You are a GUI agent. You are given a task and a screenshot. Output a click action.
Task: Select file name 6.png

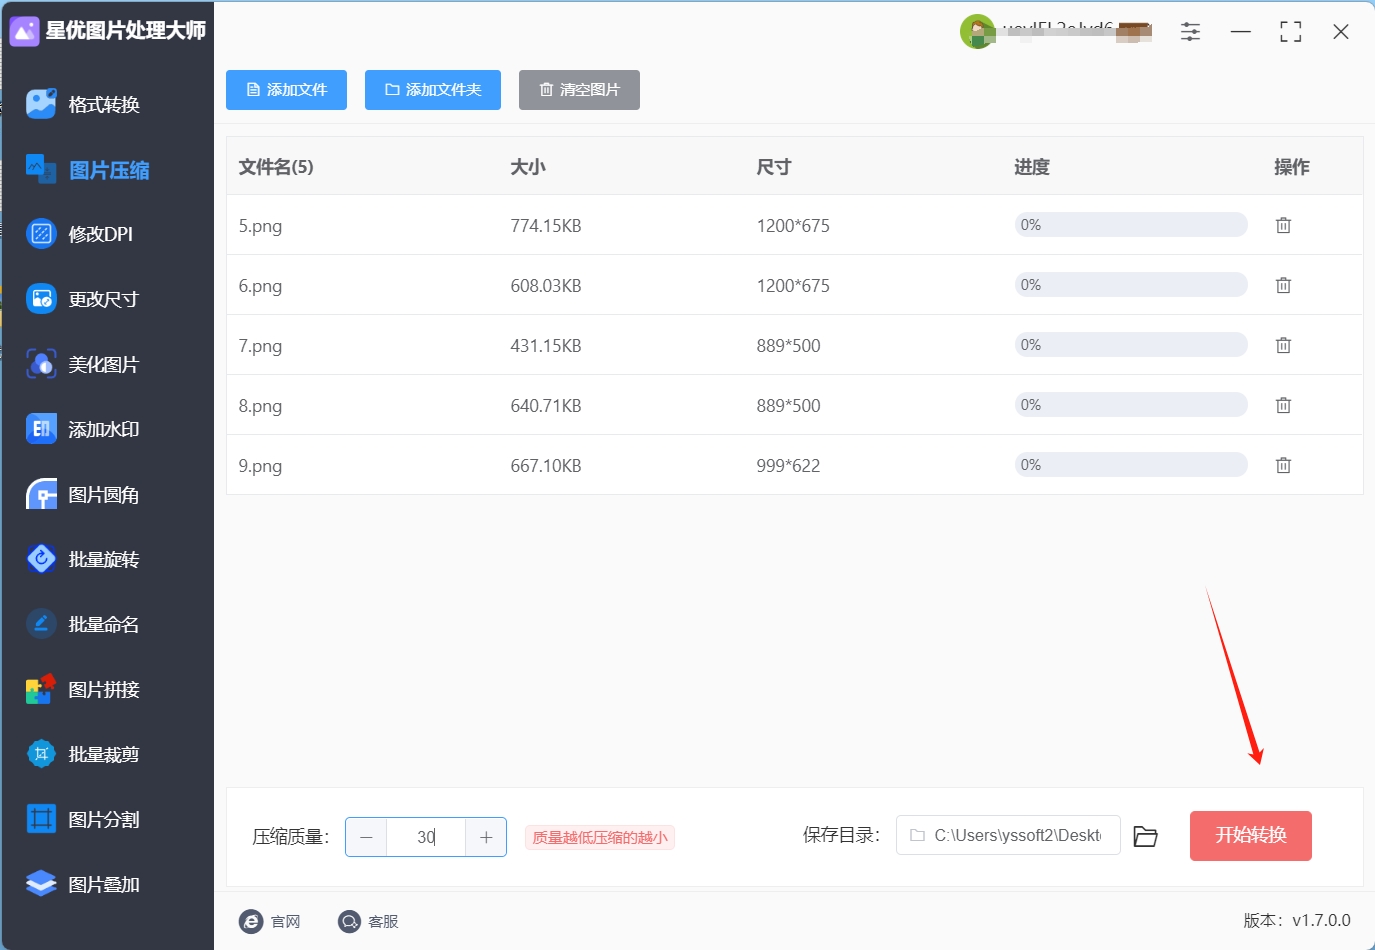tap(260, 286)
